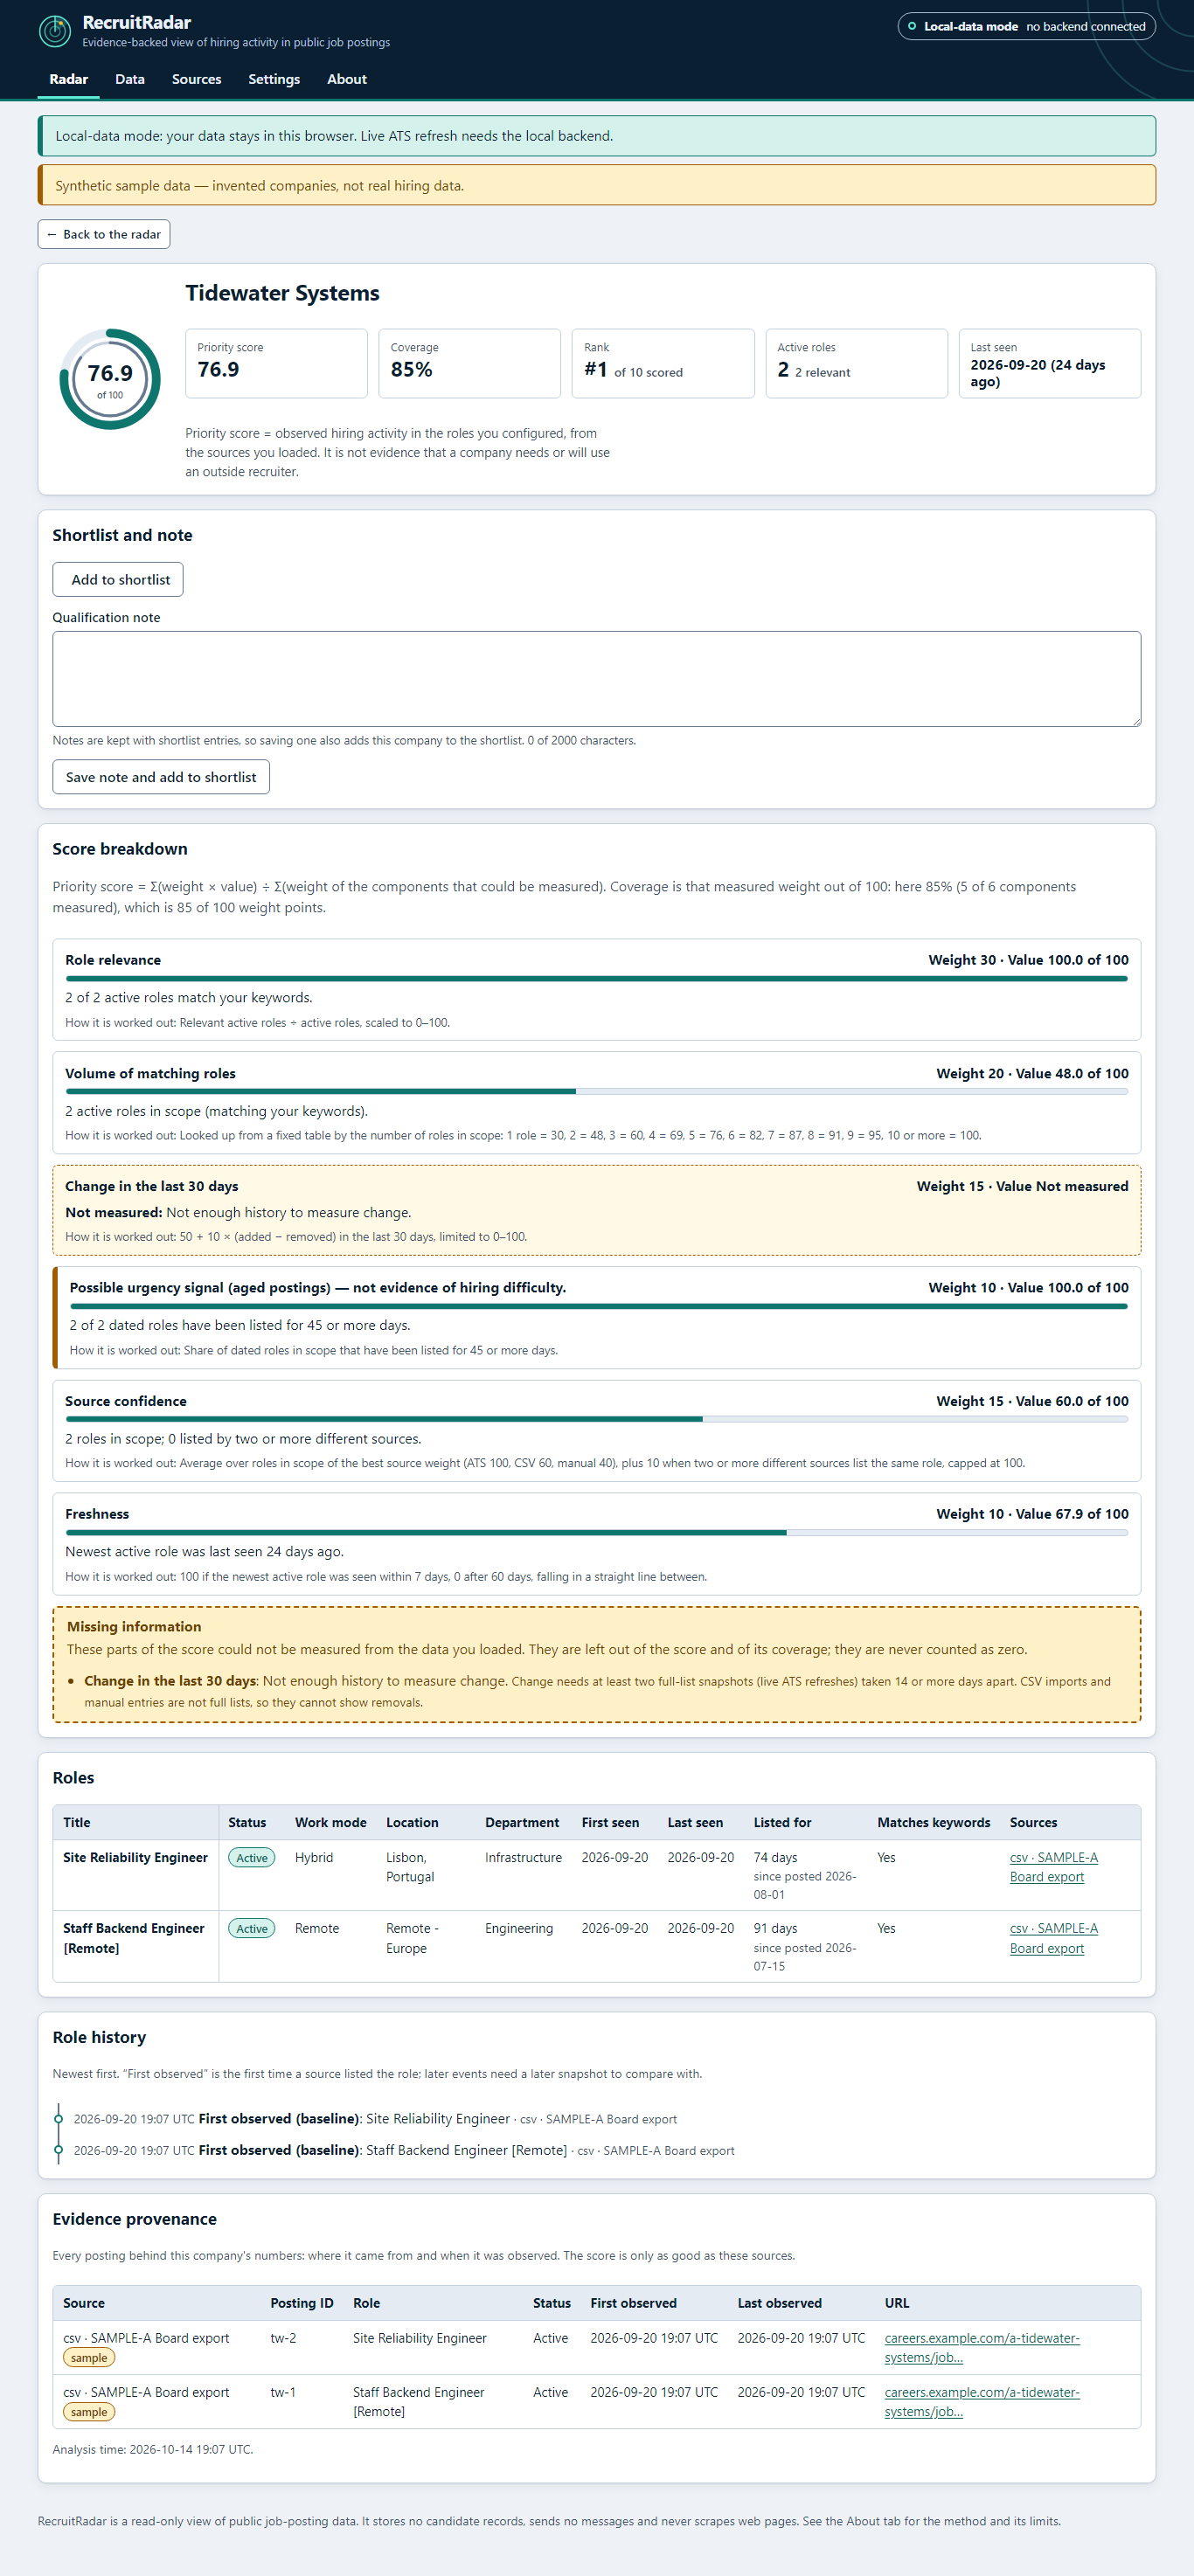The width and height of the screenshot is (1194, 2576).
Task: Click the Site Reliability Engineer role history entry
Action: (375, 2119)
